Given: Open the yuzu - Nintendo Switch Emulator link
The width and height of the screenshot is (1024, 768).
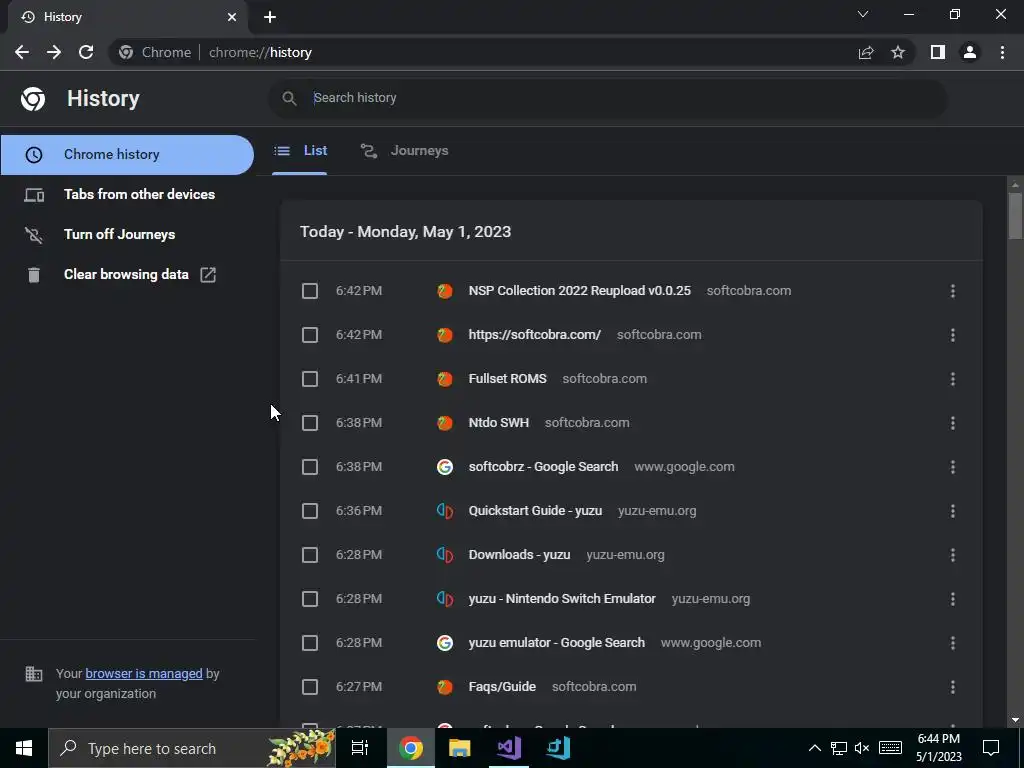Looking at the screenshot, I should 562,599.
